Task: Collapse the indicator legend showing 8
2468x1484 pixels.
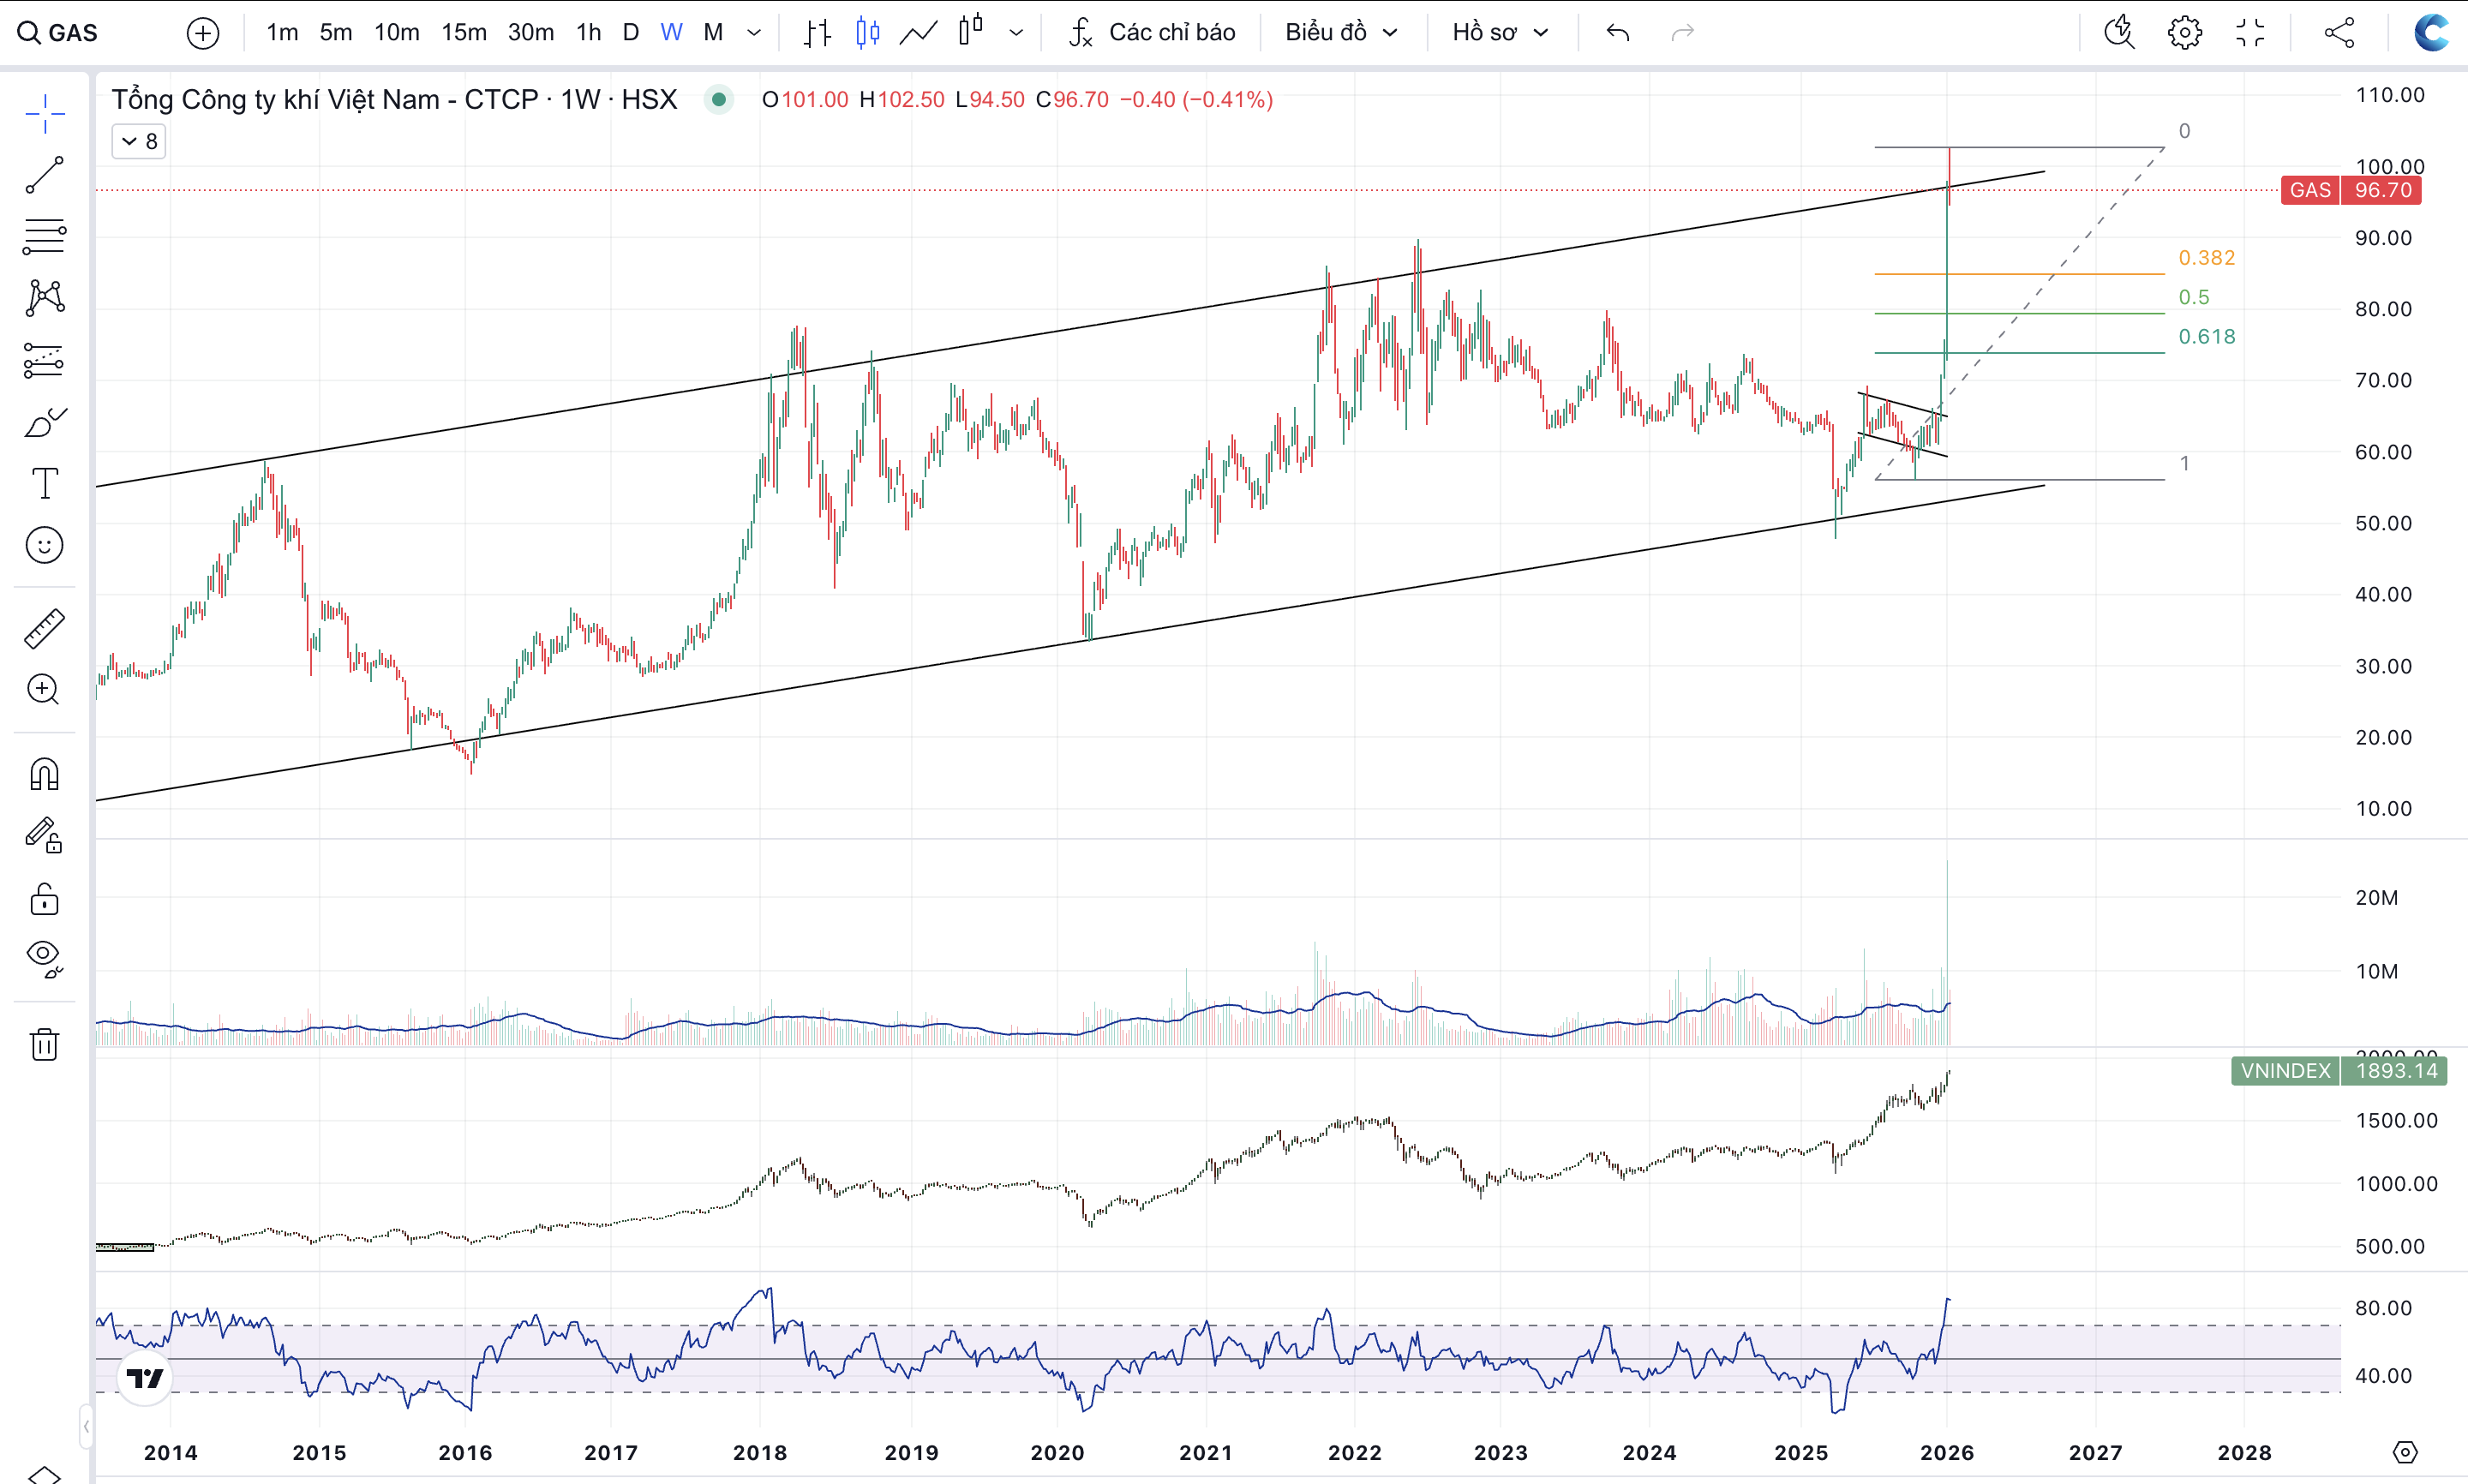Action: click(138, 141)
